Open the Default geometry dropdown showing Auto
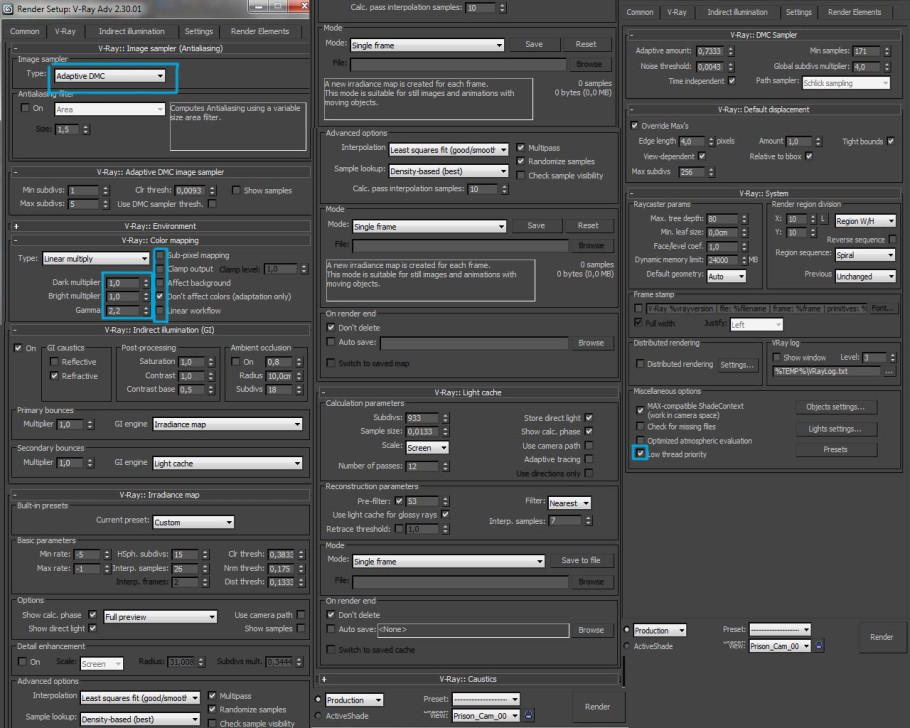The height and width of the screenshot is (728, 910). pyautogui.click(x=726, y=277)
